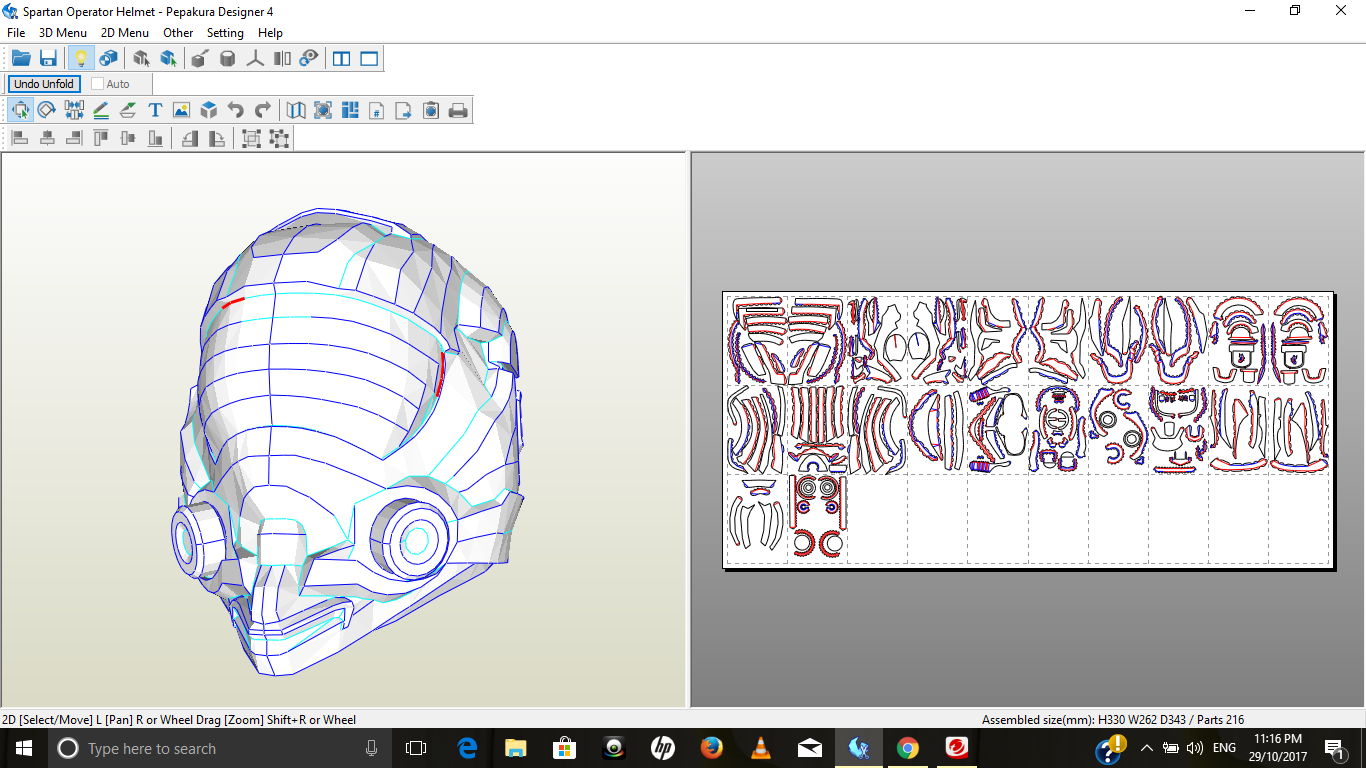The height and width of the screenshot is (768, 1366).
Task: Select the Join/Disjoin faces tool
Action: [x=74, y=110]
